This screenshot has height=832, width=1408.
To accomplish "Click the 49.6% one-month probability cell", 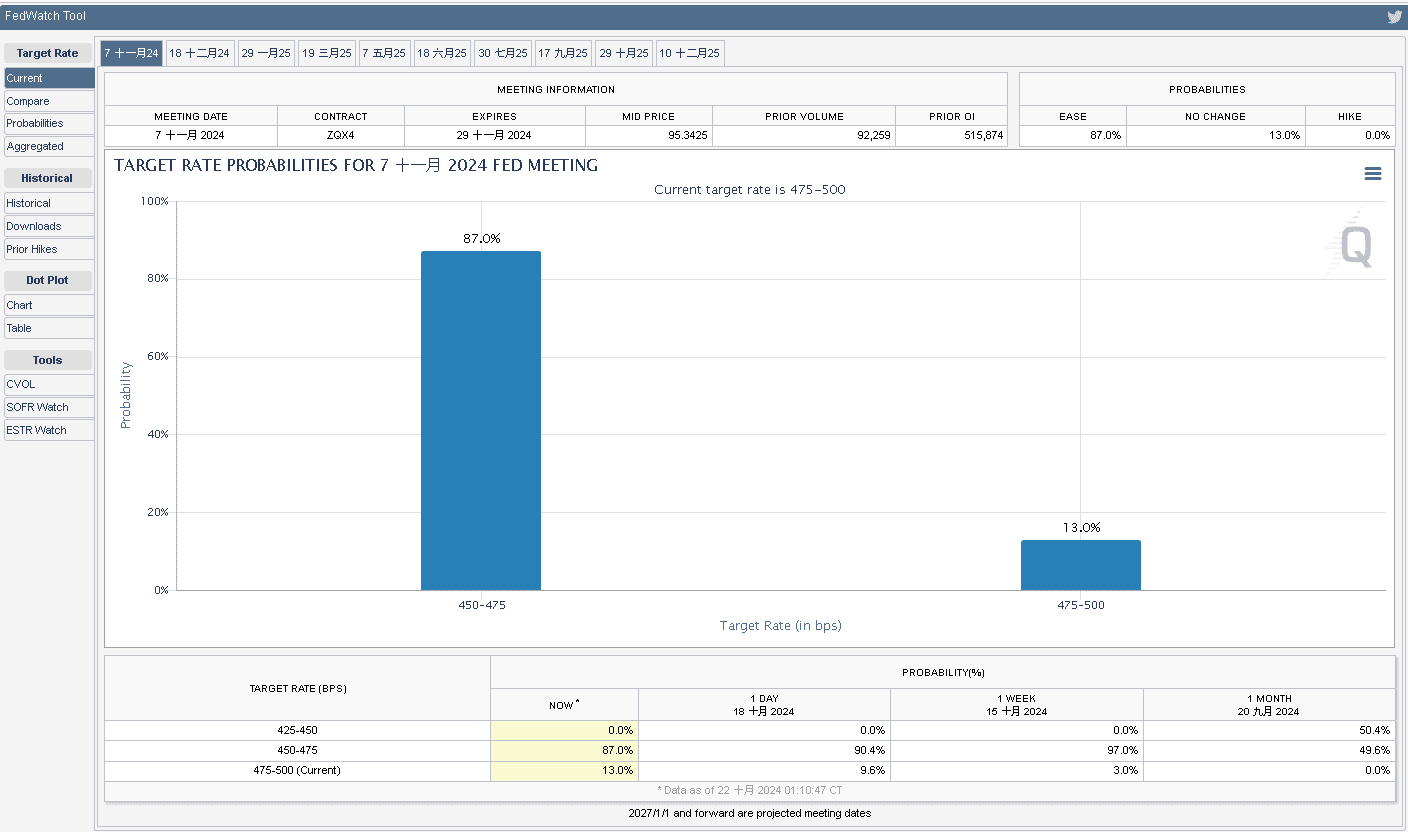I will (x=1269, y=750).
